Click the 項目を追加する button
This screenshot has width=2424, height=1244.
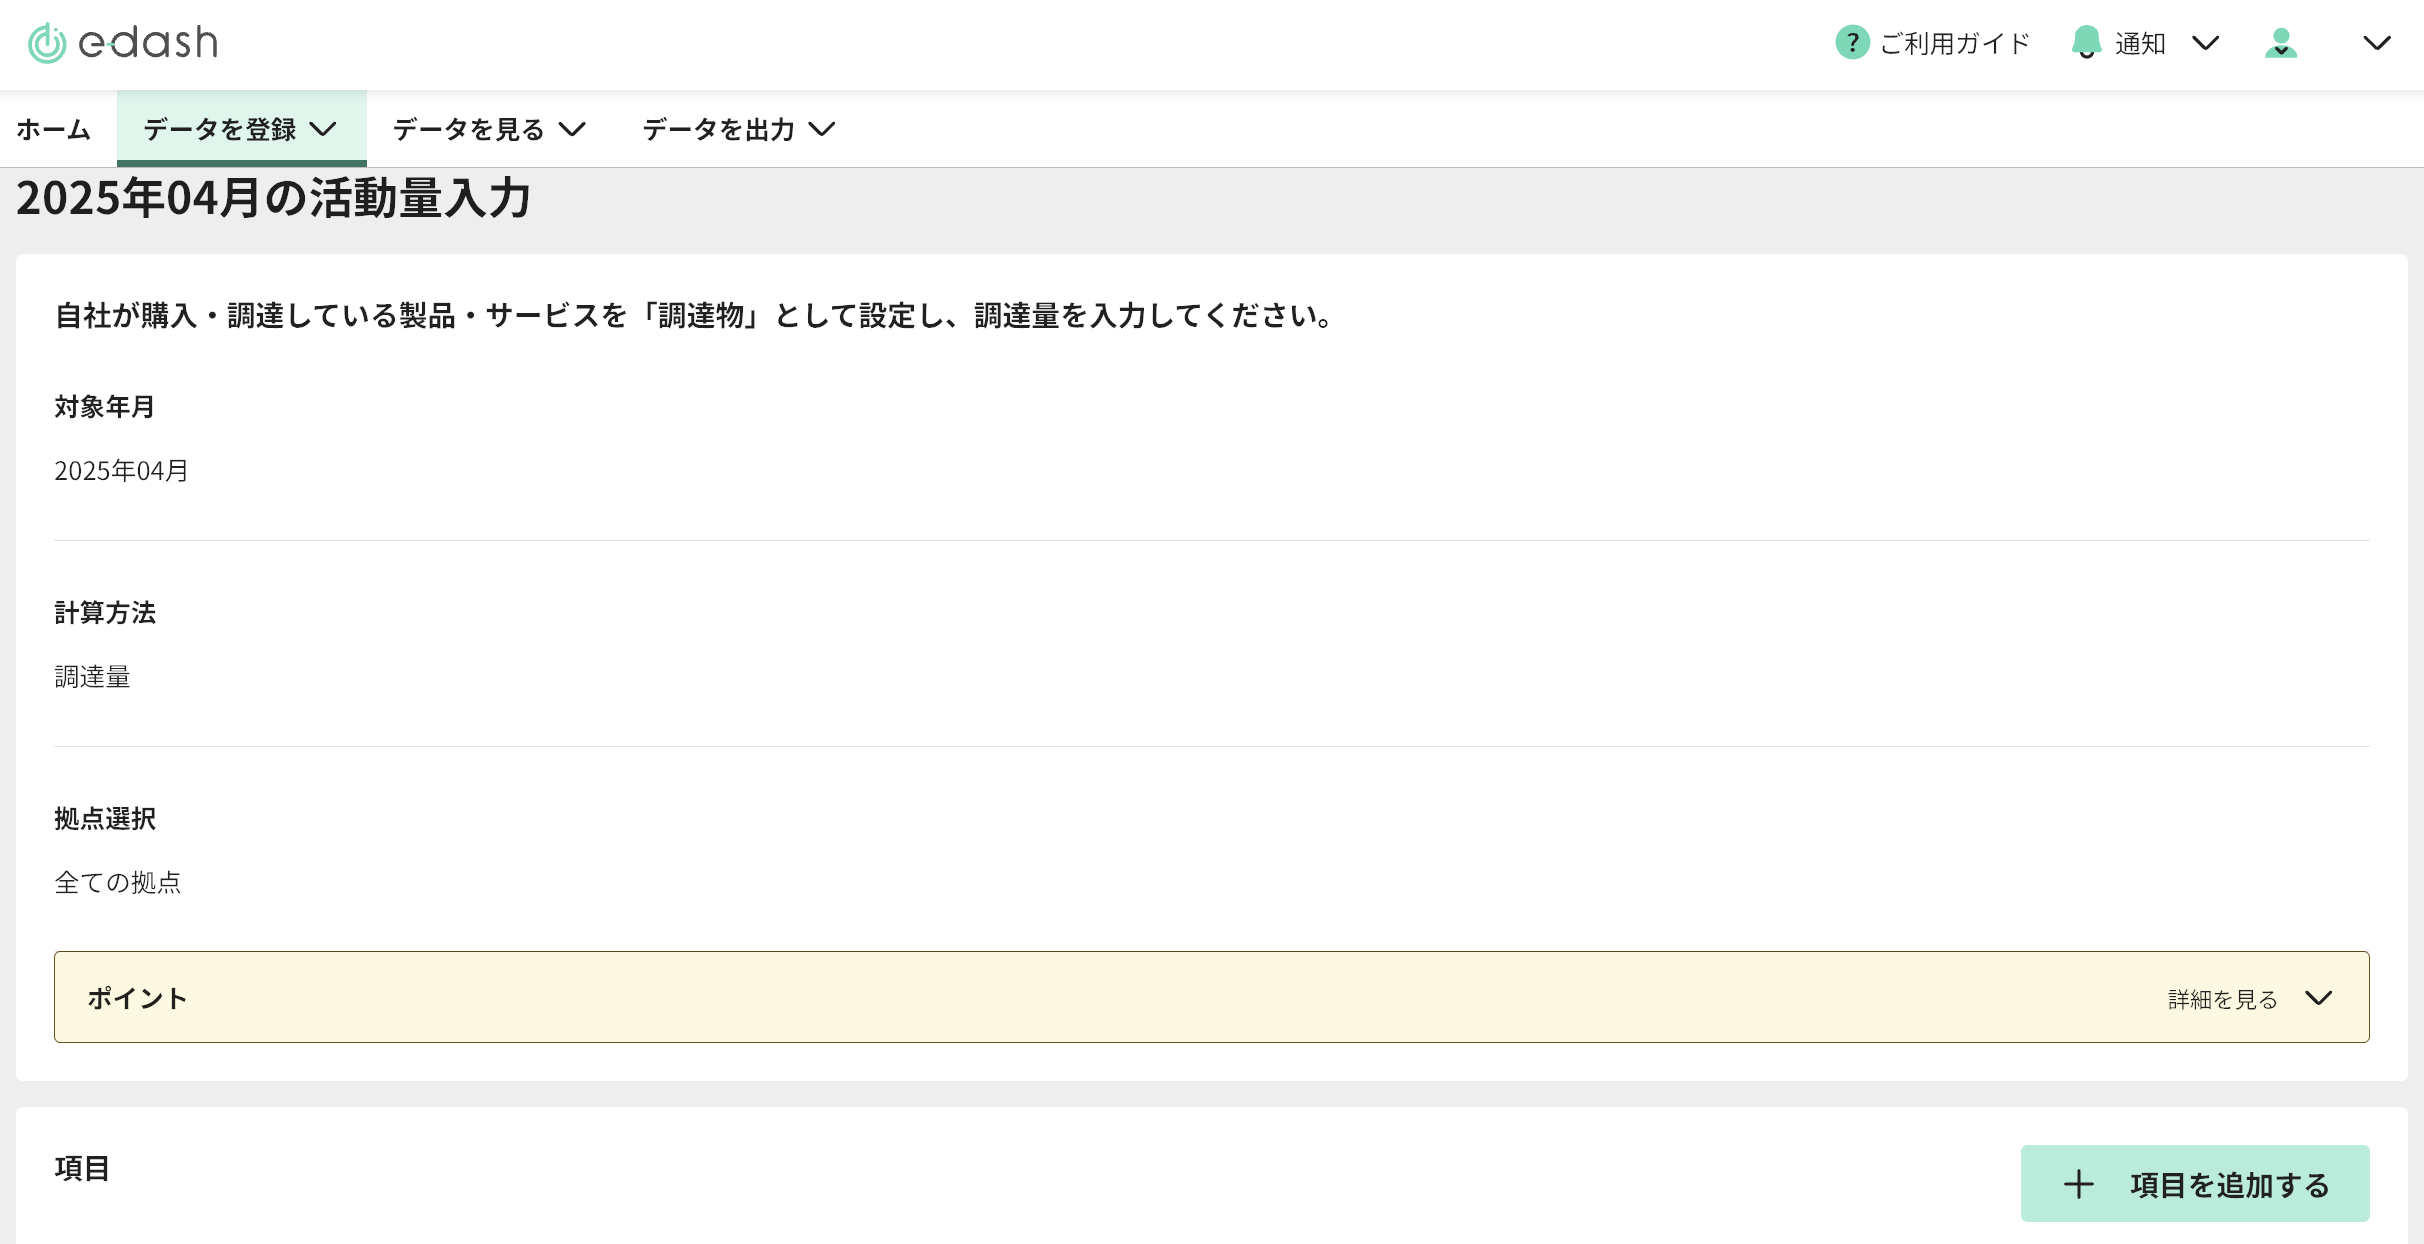pos(2195,1183)
